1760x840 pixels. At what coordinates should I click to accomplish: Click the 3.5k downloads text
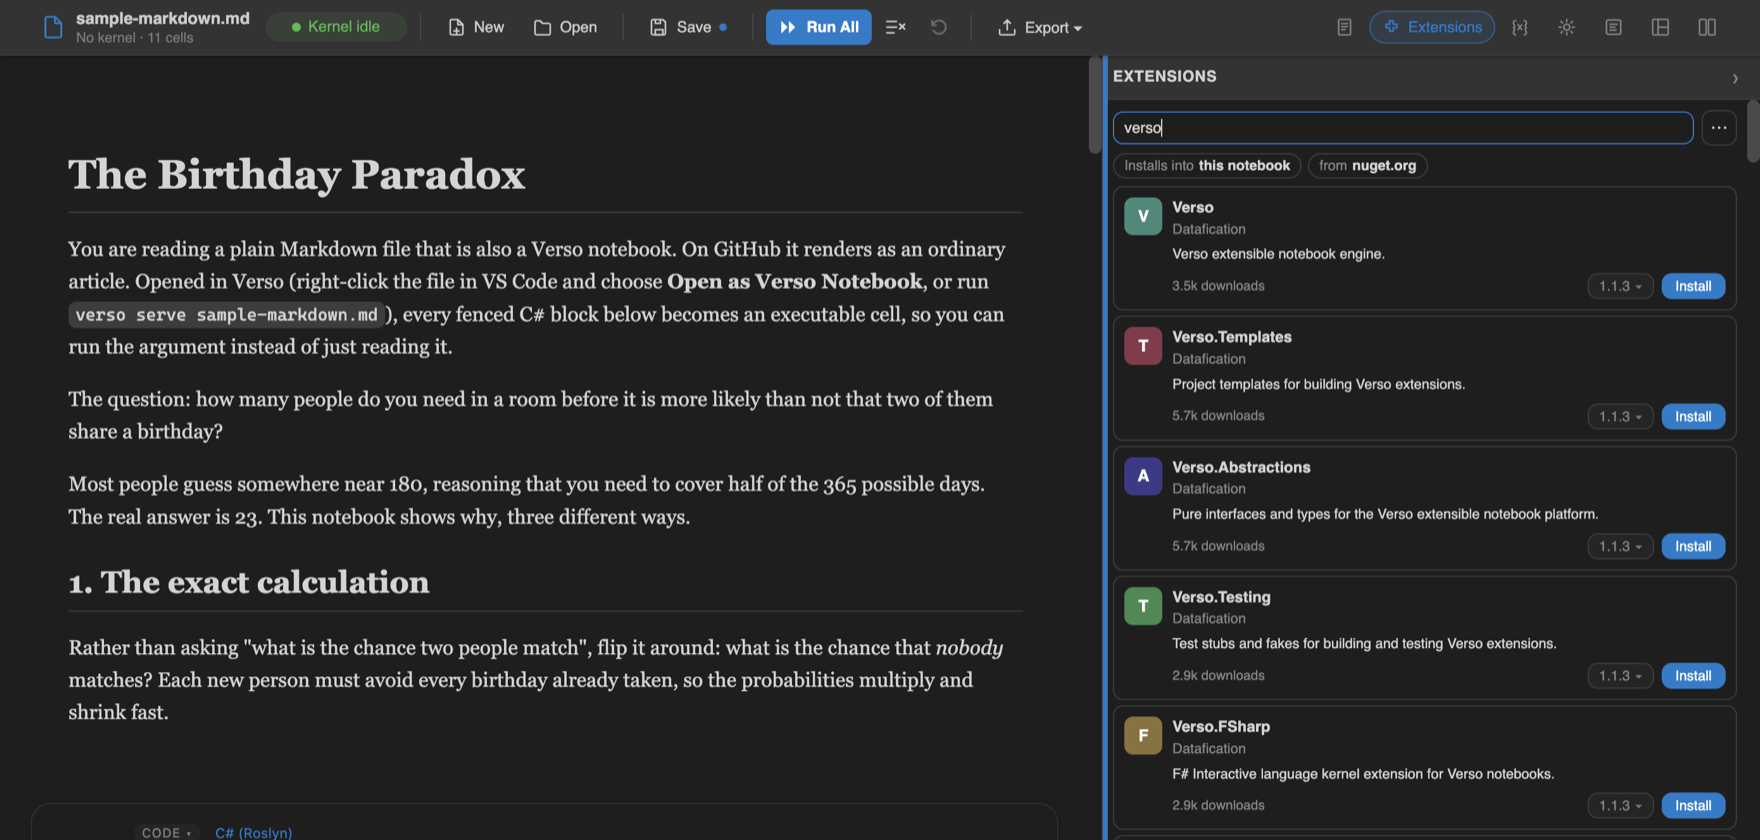pyautogui.click(x=1218, y=286)
